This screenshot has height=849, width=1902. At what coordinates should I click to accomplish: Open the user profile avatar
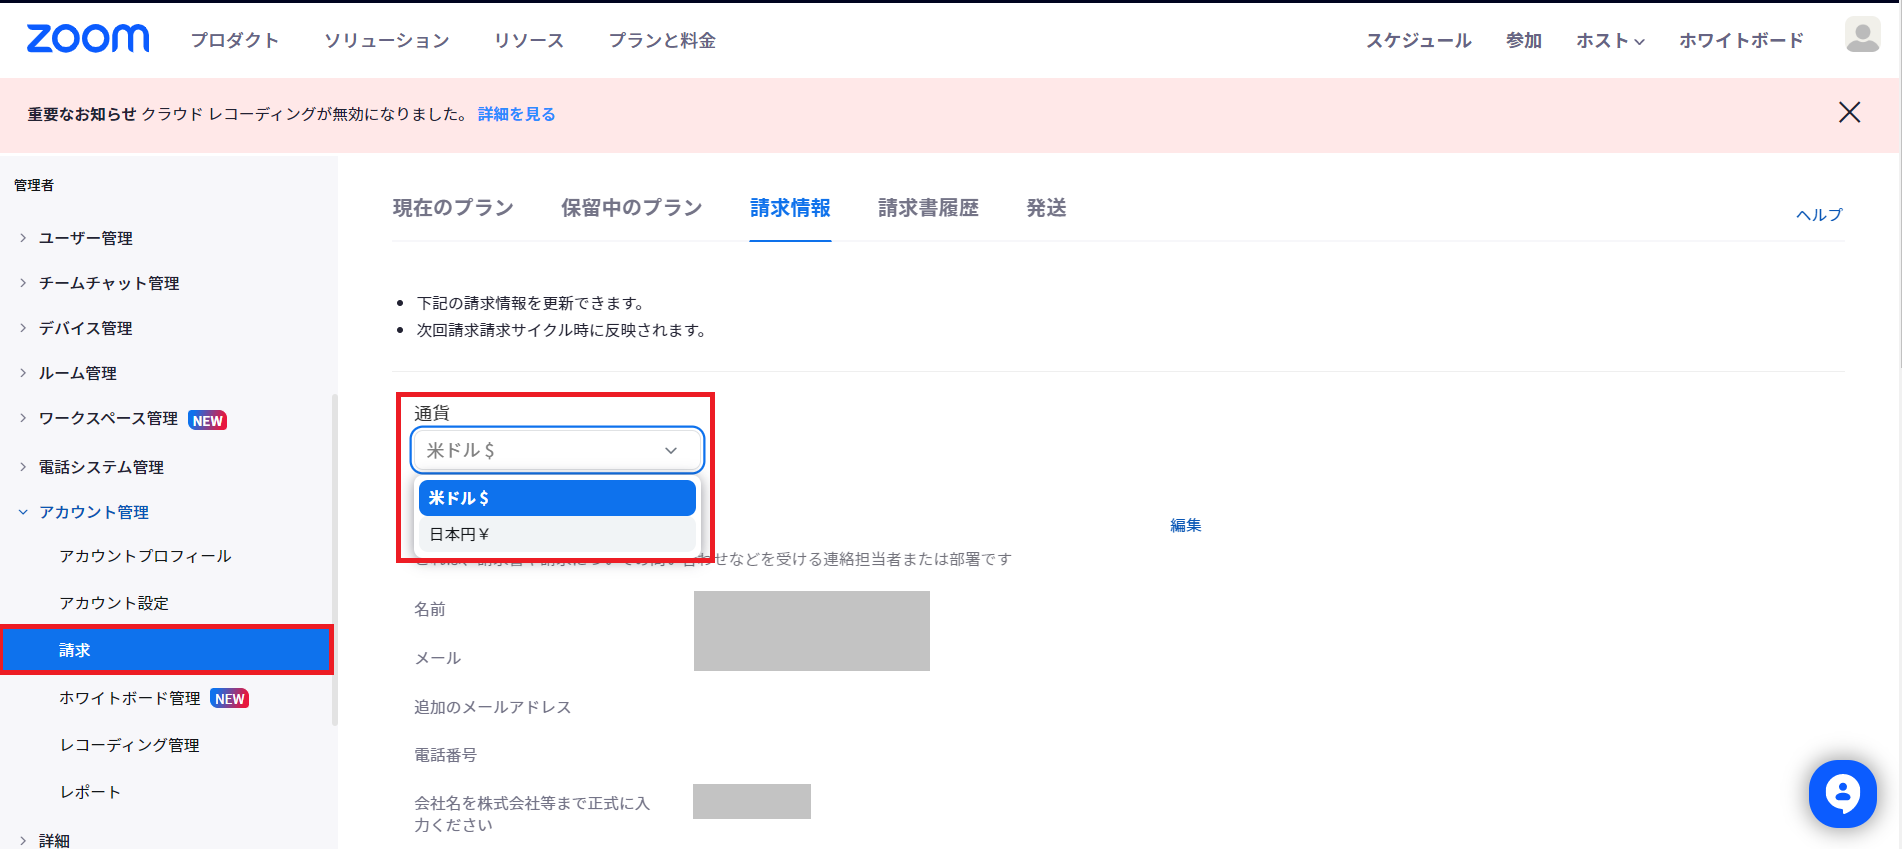pyautogui.click(x=1862, y=36)
